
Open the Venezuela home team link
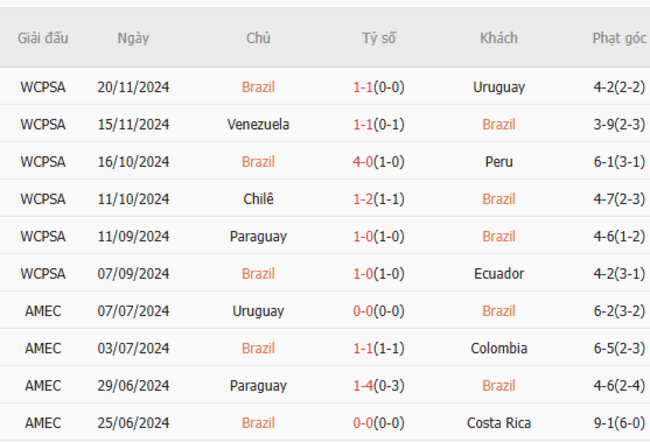tap(258, 124)
